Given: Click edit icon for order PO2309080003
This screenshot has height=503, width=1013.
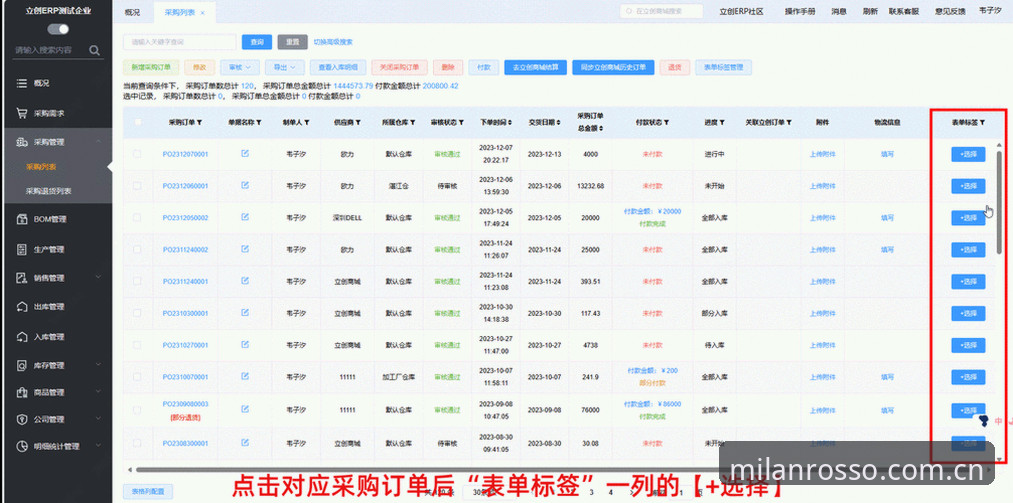Looking at the screenshot, I should [x=245, y=409].
